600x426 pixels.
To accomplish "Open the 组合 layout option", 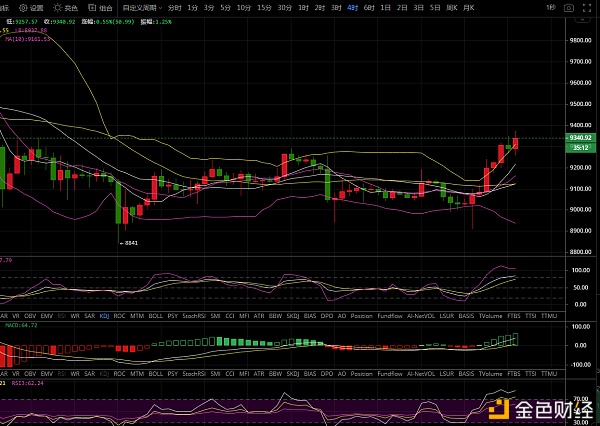I will click(100, 8).
